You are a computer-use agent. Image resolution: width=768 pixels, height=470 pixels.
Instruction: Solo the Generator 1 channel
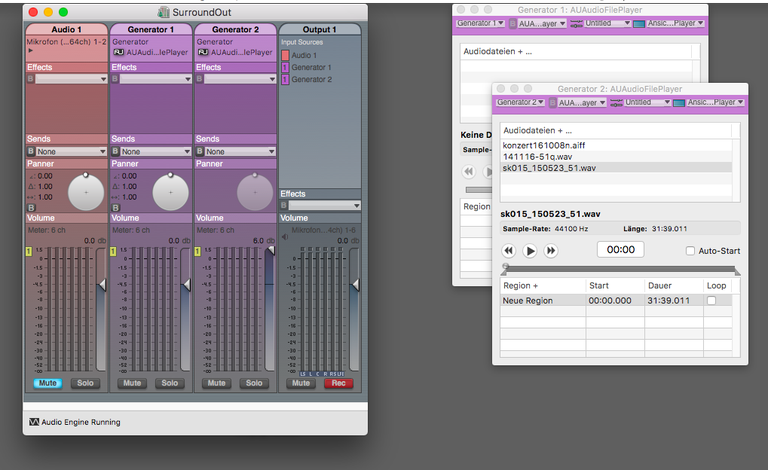169,383
